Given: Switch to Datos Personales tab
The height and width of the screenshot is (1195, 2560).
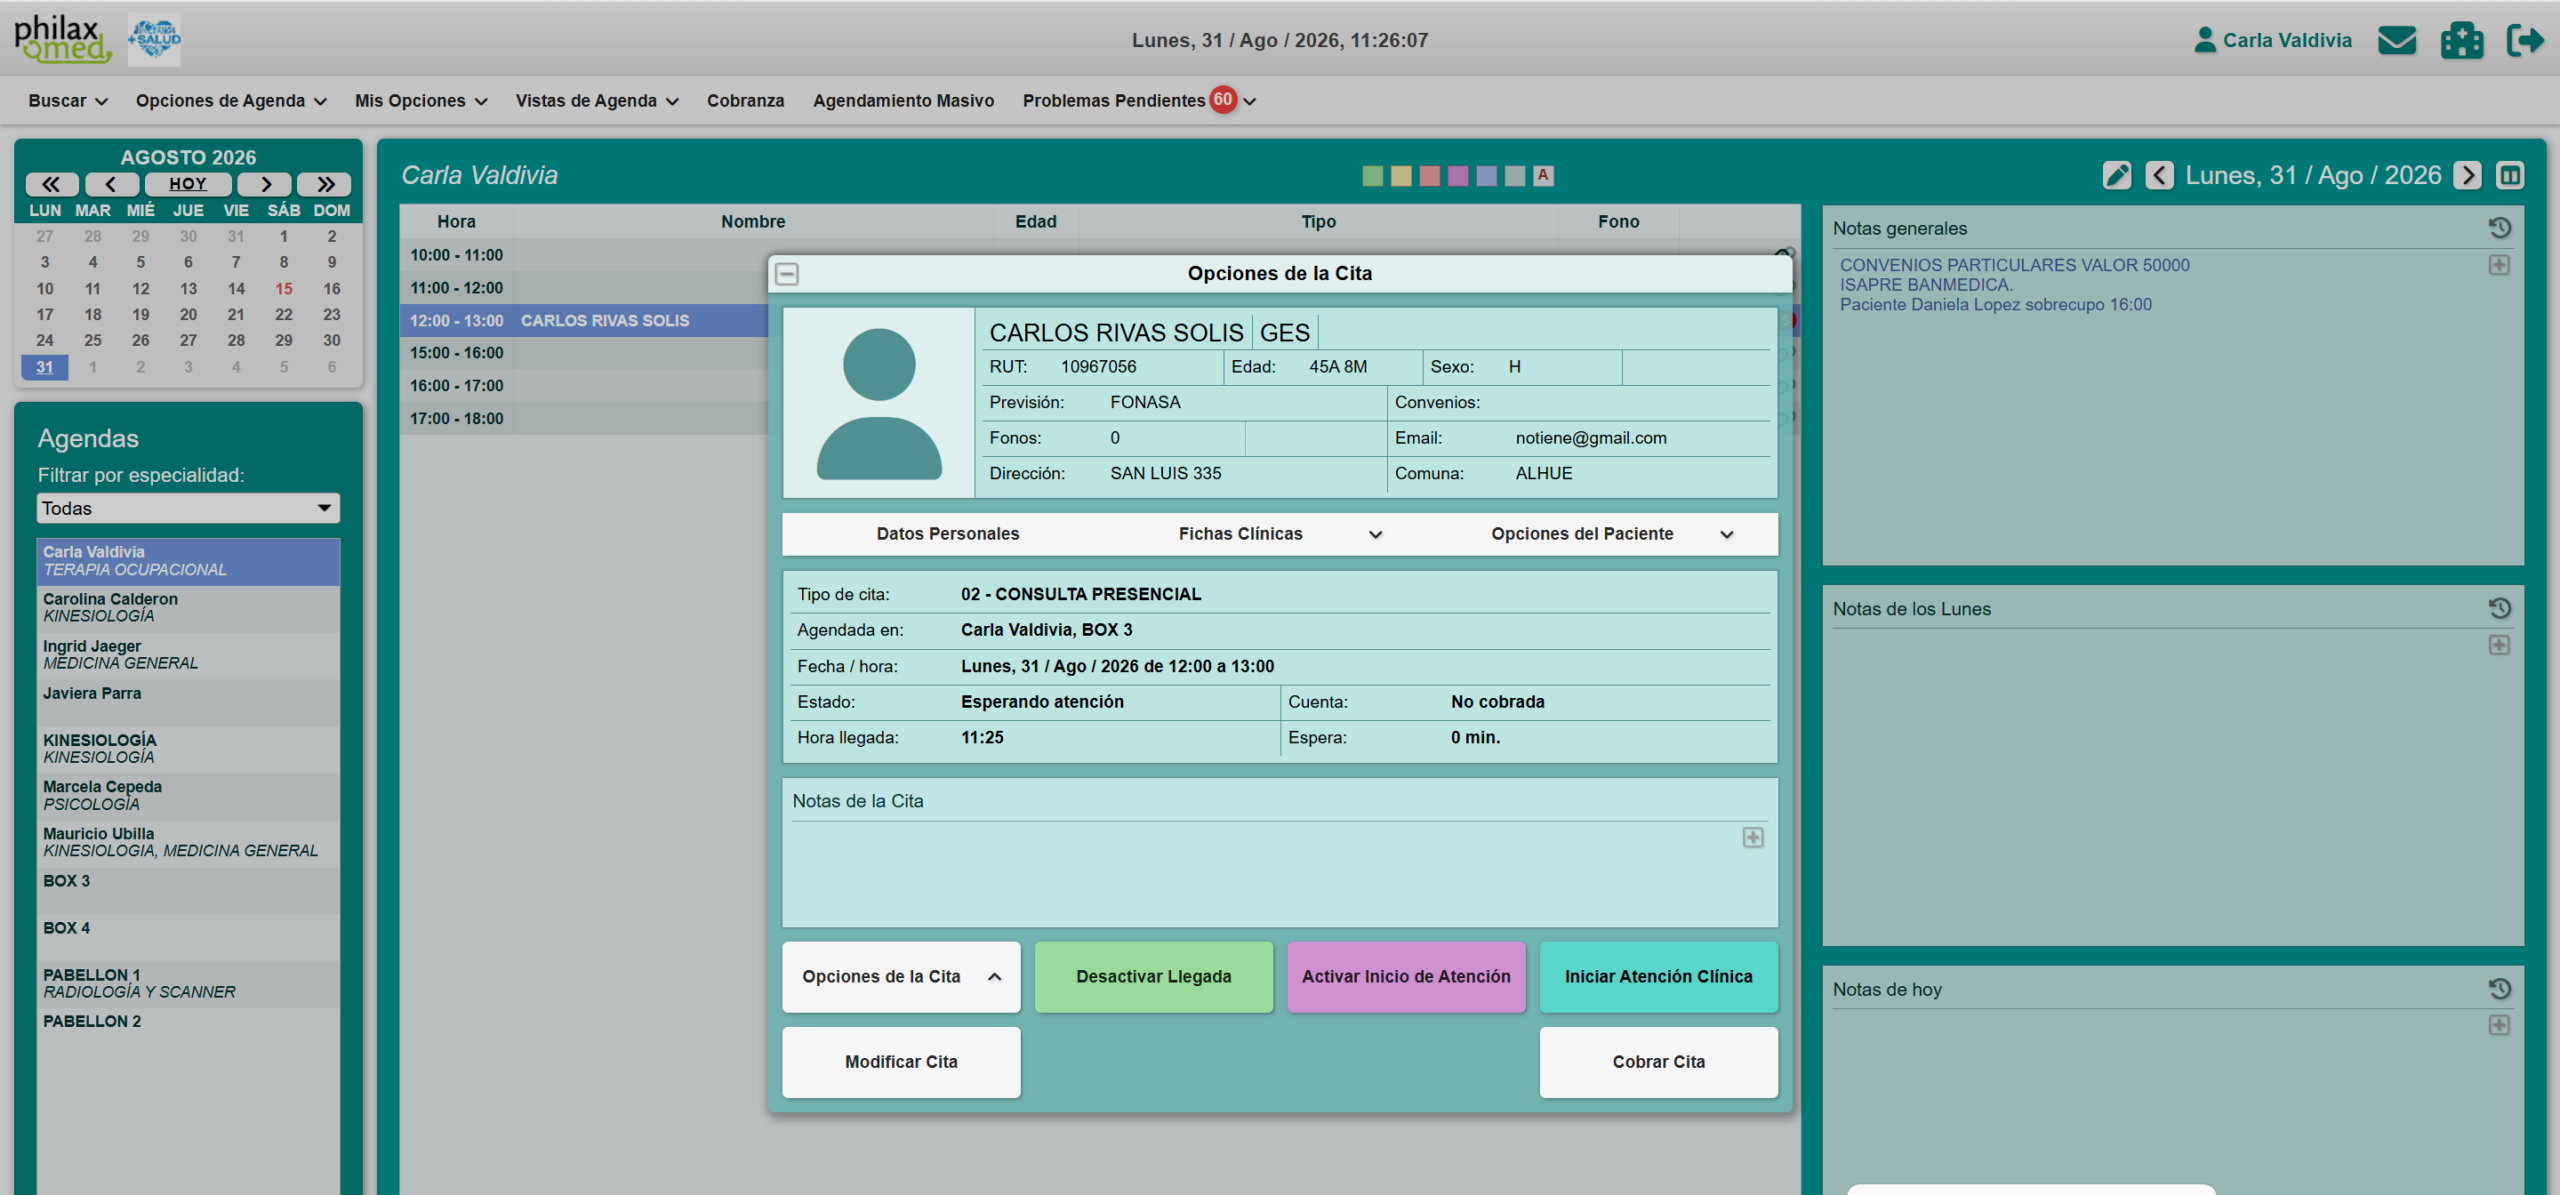Looking at the screenshot, I should tap(947, 534).
